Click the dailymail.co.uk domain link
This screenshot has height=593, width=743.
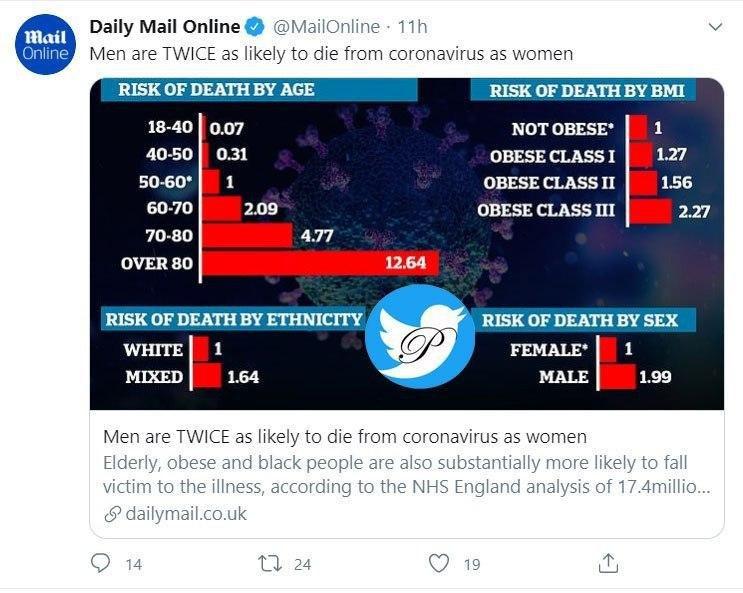[186, 514]
